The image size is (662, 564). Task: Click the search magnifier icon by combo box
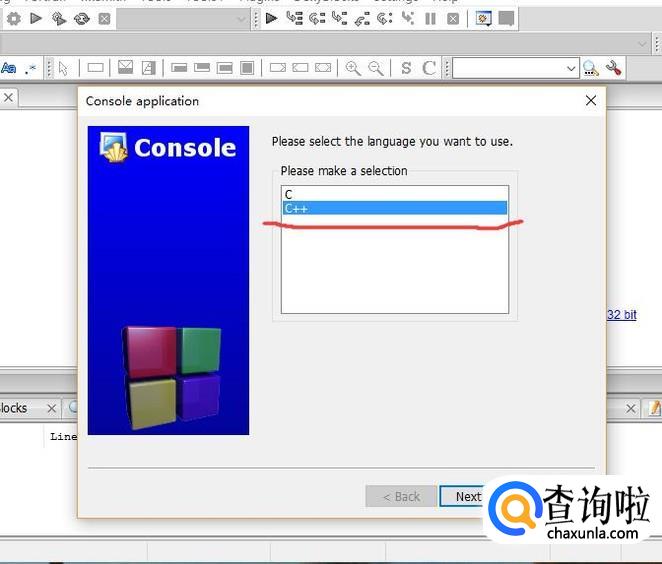[590, 68]
